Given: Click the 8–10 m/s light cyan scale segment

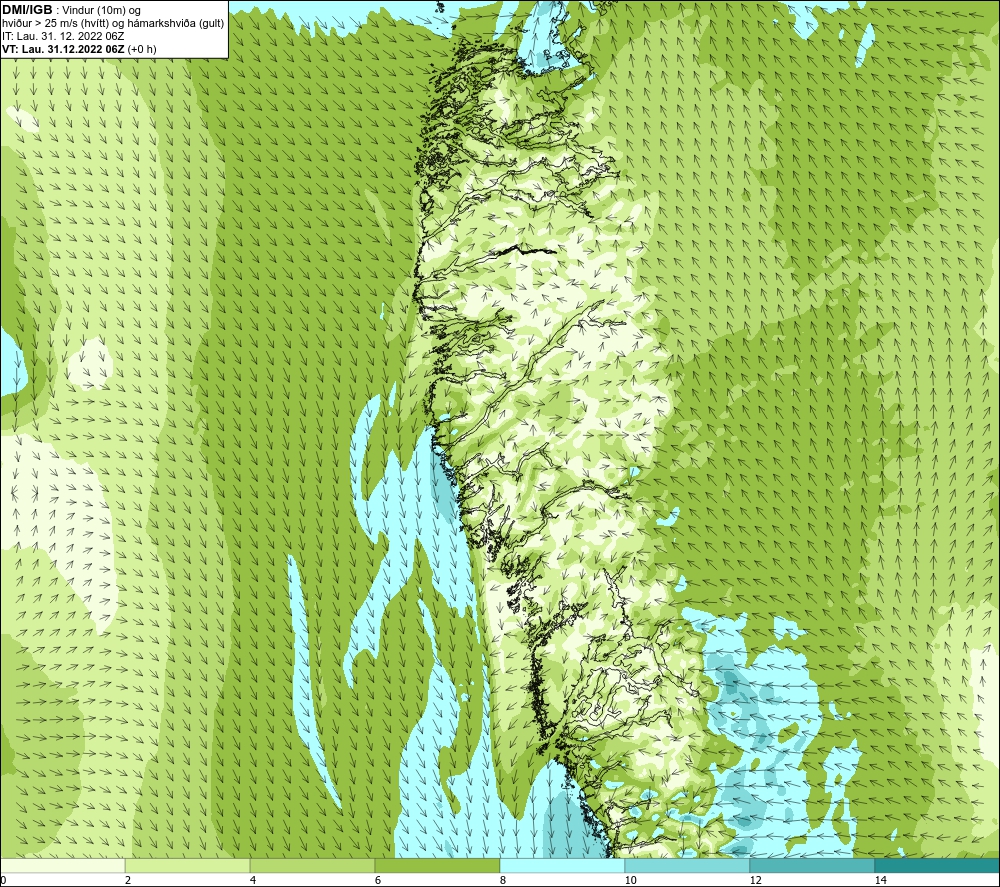Looking at the screenshot, I should pyautogui.click(x=562, y=865).
